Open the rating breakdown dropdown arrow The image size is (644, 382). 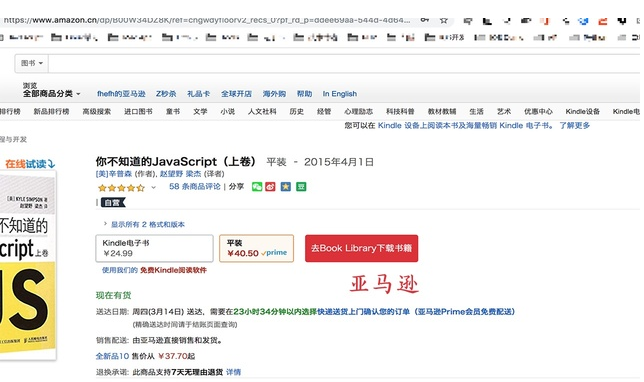pyautogui.click(x=154, y=187)
